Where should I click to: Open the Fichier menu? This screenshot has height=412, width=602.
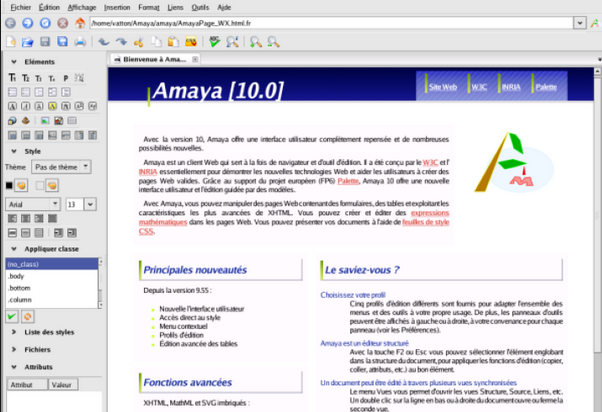21,7
